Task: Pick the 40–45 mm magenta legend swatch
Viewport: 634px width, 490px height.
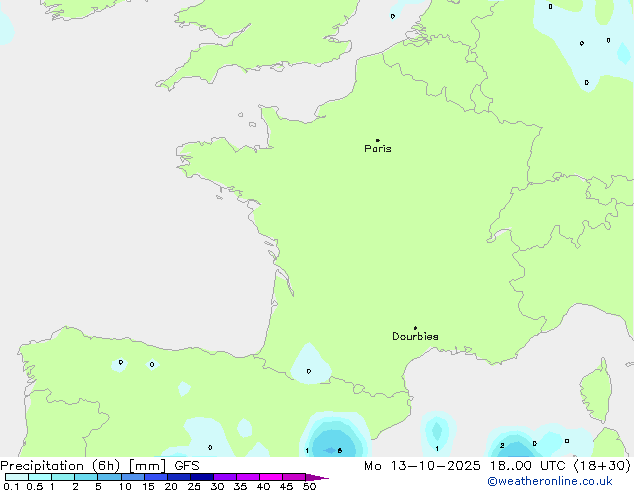Action: (x=271, y=477)
